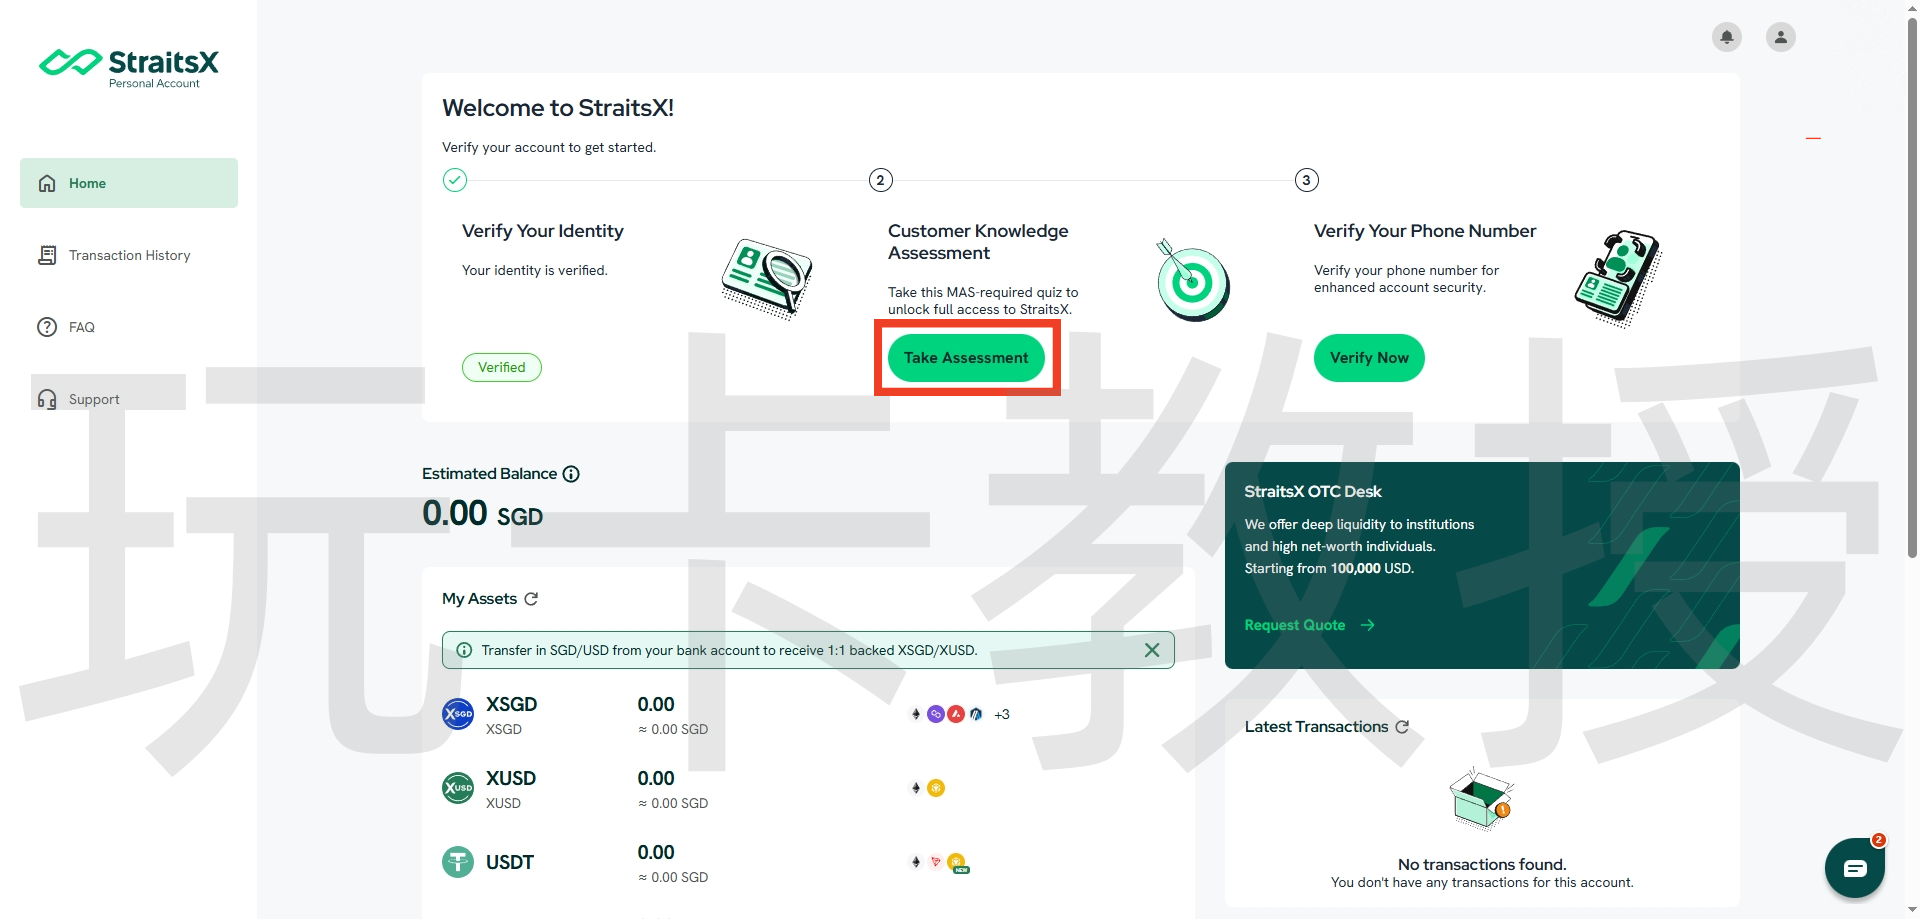The width and height of the screenshot is (1920, 919).
Task: Open the live chat widget
Action: pyautogui.click(x=1854, y=867)
